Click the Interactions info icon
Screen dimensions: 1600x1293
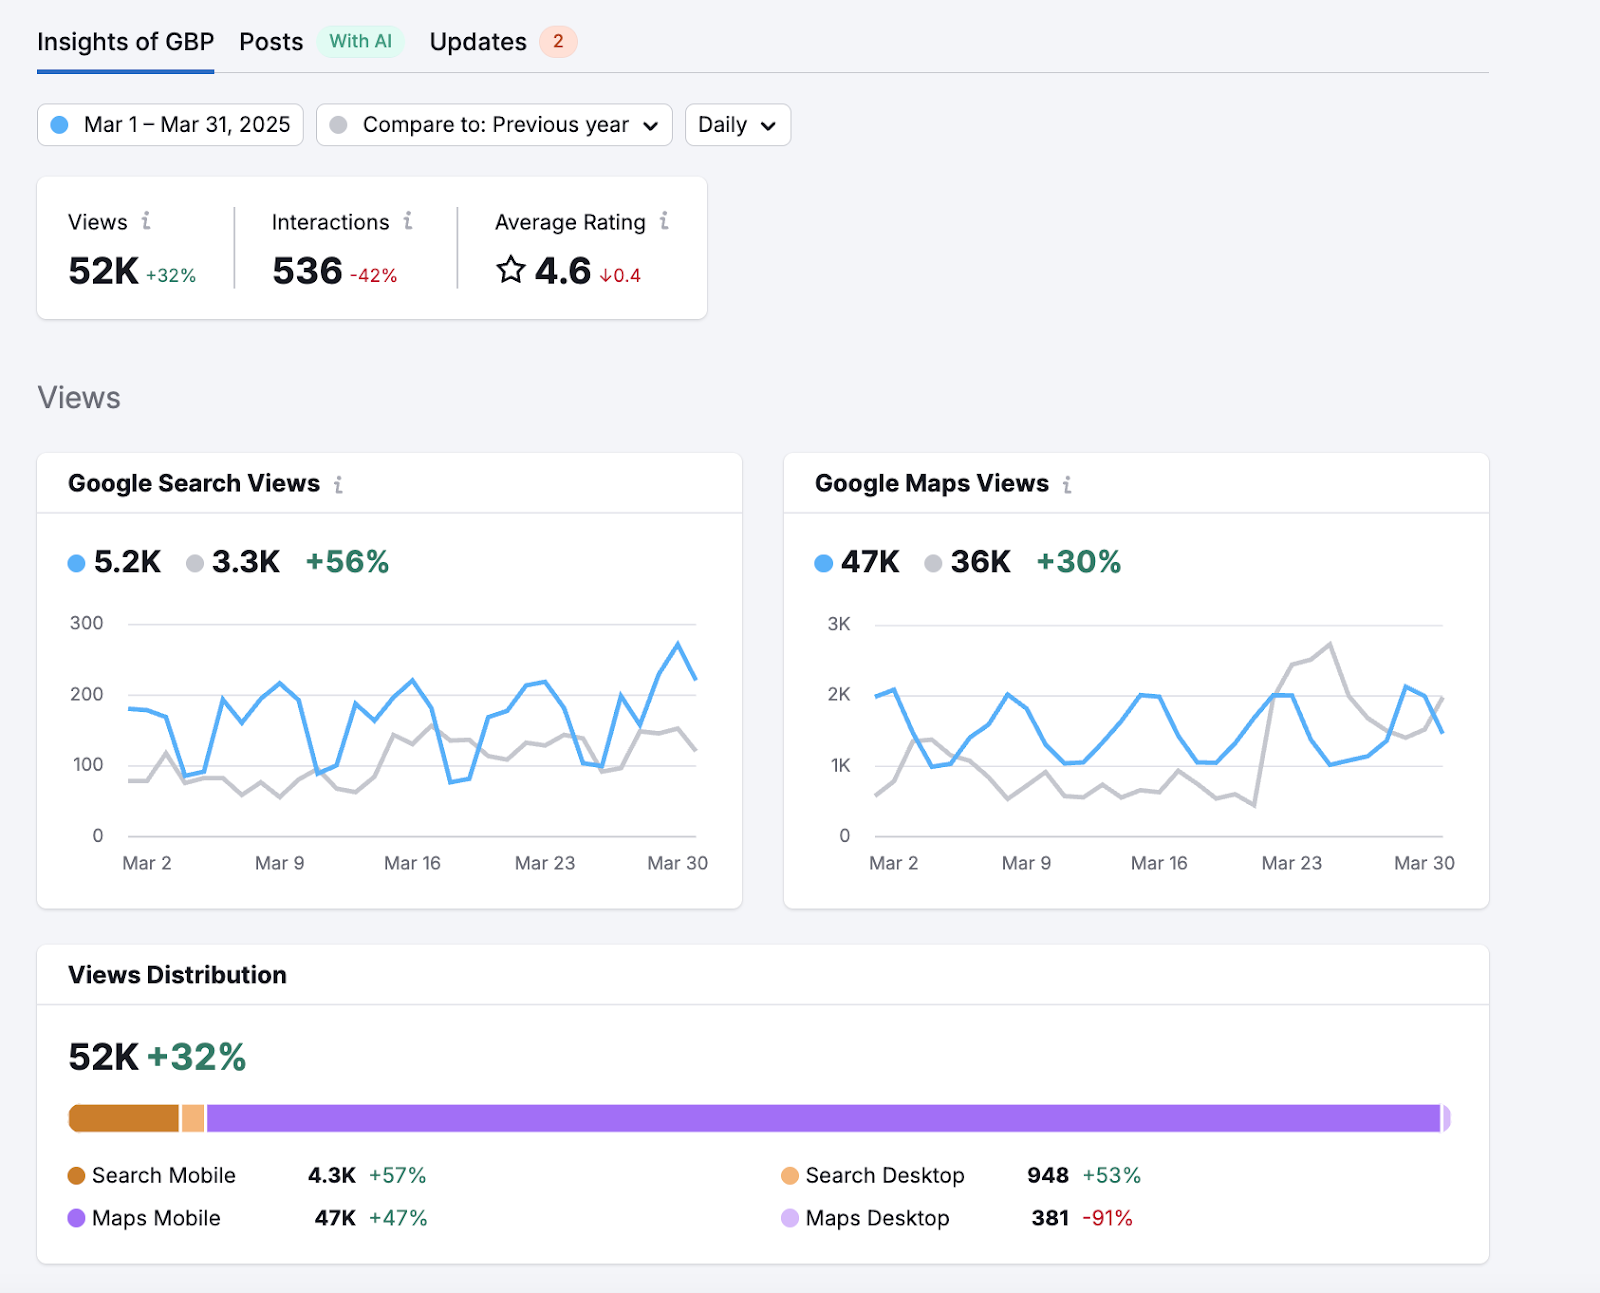pos(407,222)
